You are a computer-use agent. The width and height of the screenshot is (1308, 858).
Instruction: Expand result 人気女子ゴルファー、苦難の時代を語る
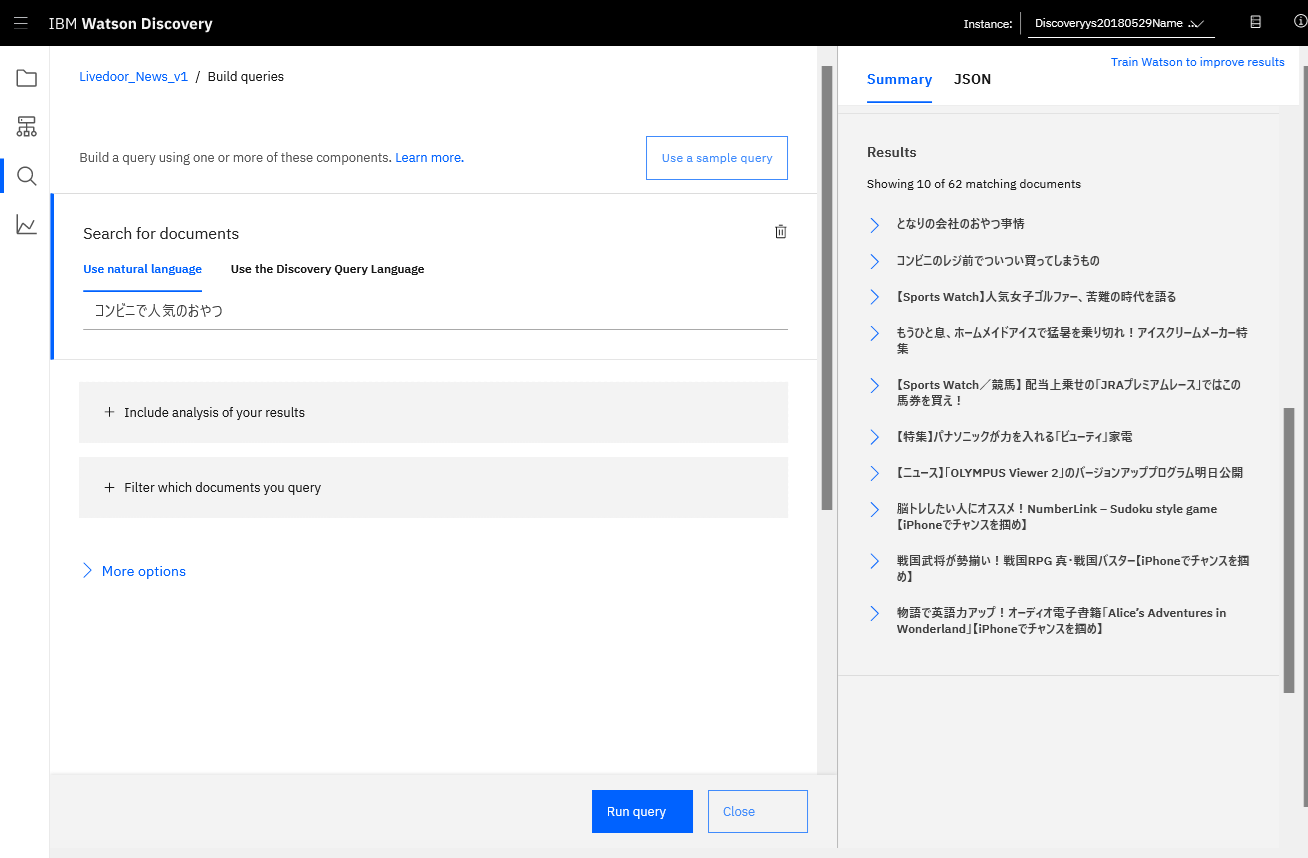point(874,297)
